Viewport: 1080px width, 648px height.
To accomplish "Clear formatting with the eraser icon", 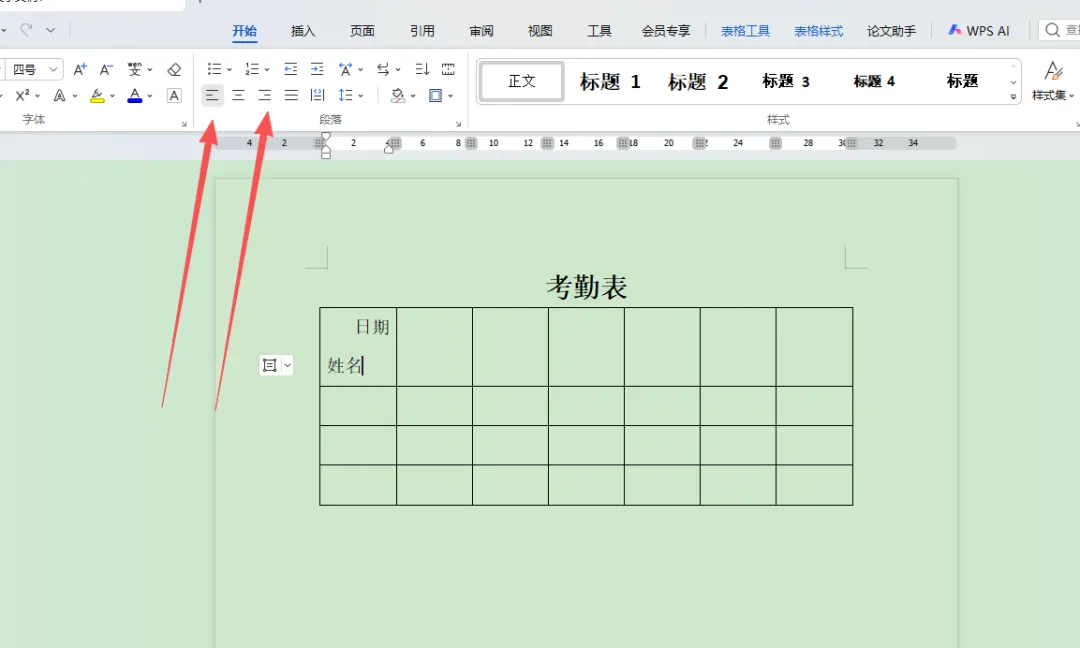I will coord(174,69).
